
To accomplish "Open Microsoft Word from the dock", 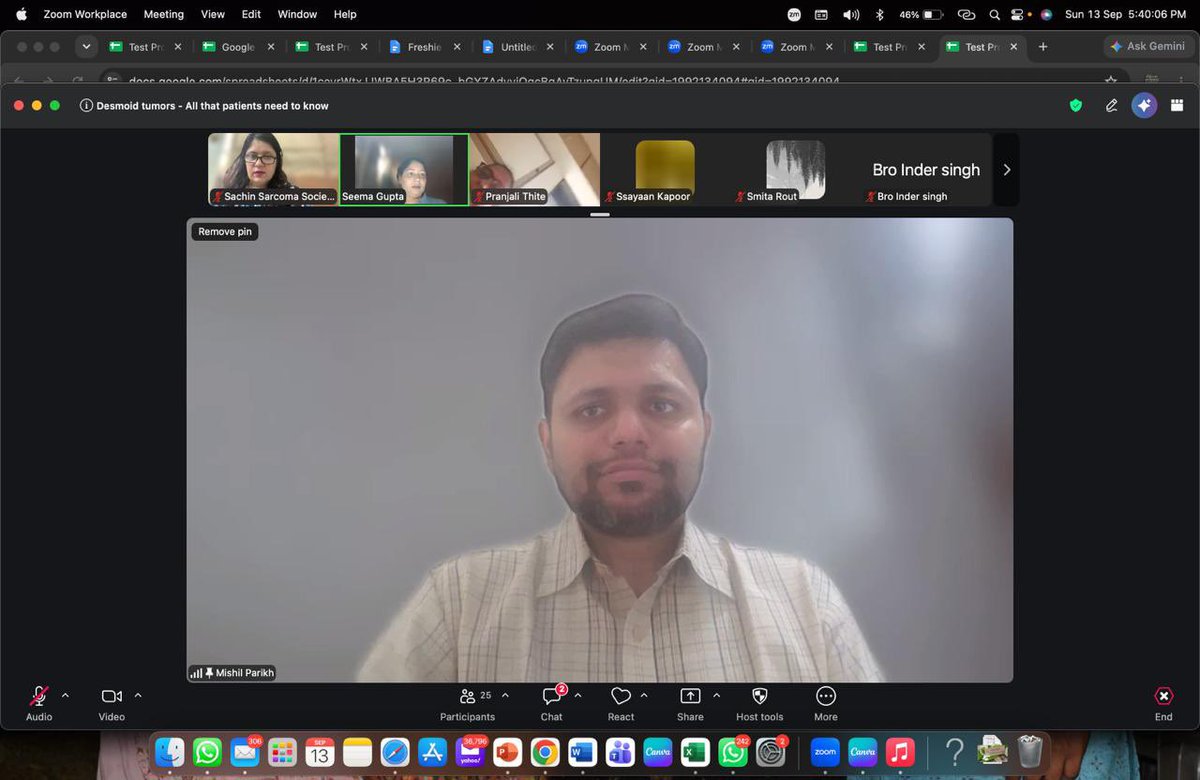I will coord(582,752).
